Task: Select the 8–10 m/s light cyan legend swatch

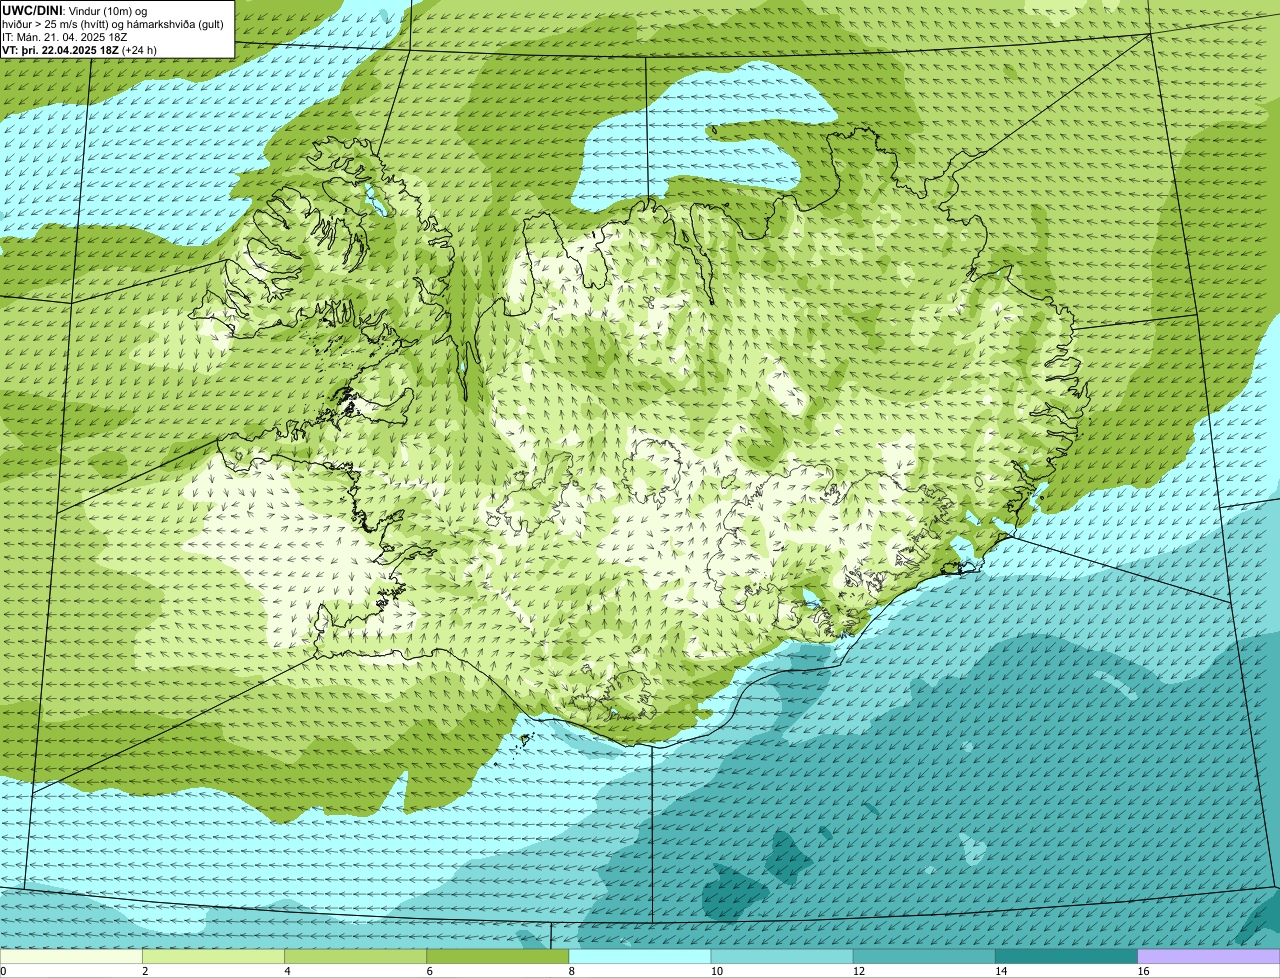Action: pos(640,956)
